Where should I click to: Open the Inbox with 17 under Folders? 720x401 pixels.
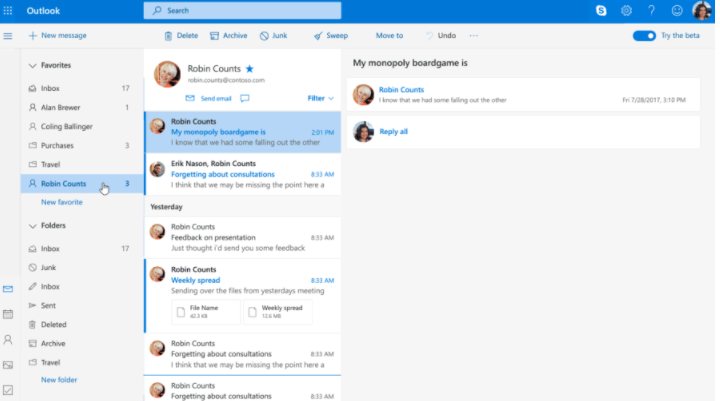82,249
